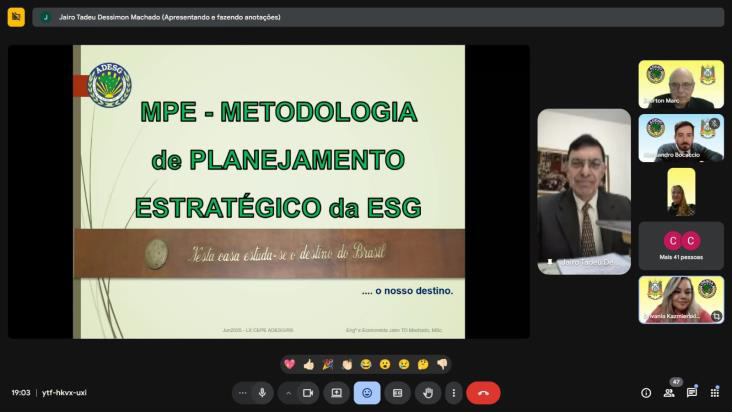Click the present screen icon
Viewport: 732px width, 412px height.
(337, 393)
